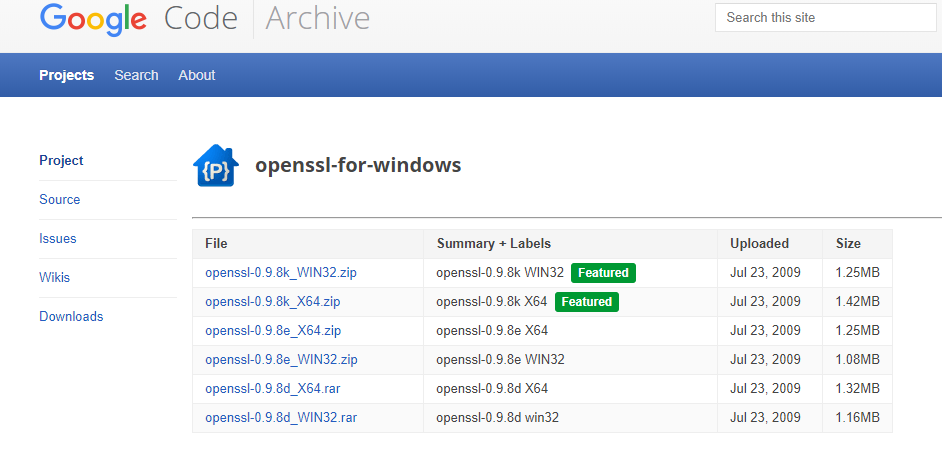Click upload date in openssl-0.9.8d_WIN32.rar row

click(765, 417)
